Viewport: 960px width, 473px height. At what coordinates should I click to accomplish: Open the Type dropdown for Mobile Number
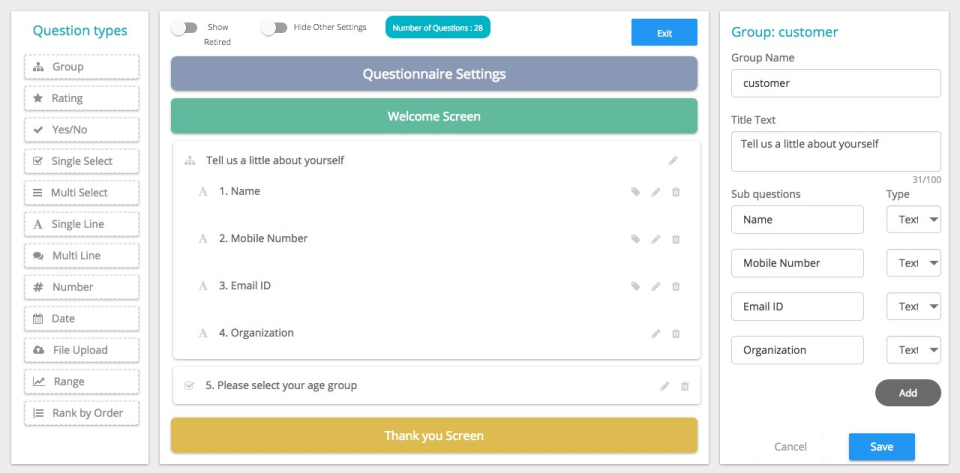(913, 263)
